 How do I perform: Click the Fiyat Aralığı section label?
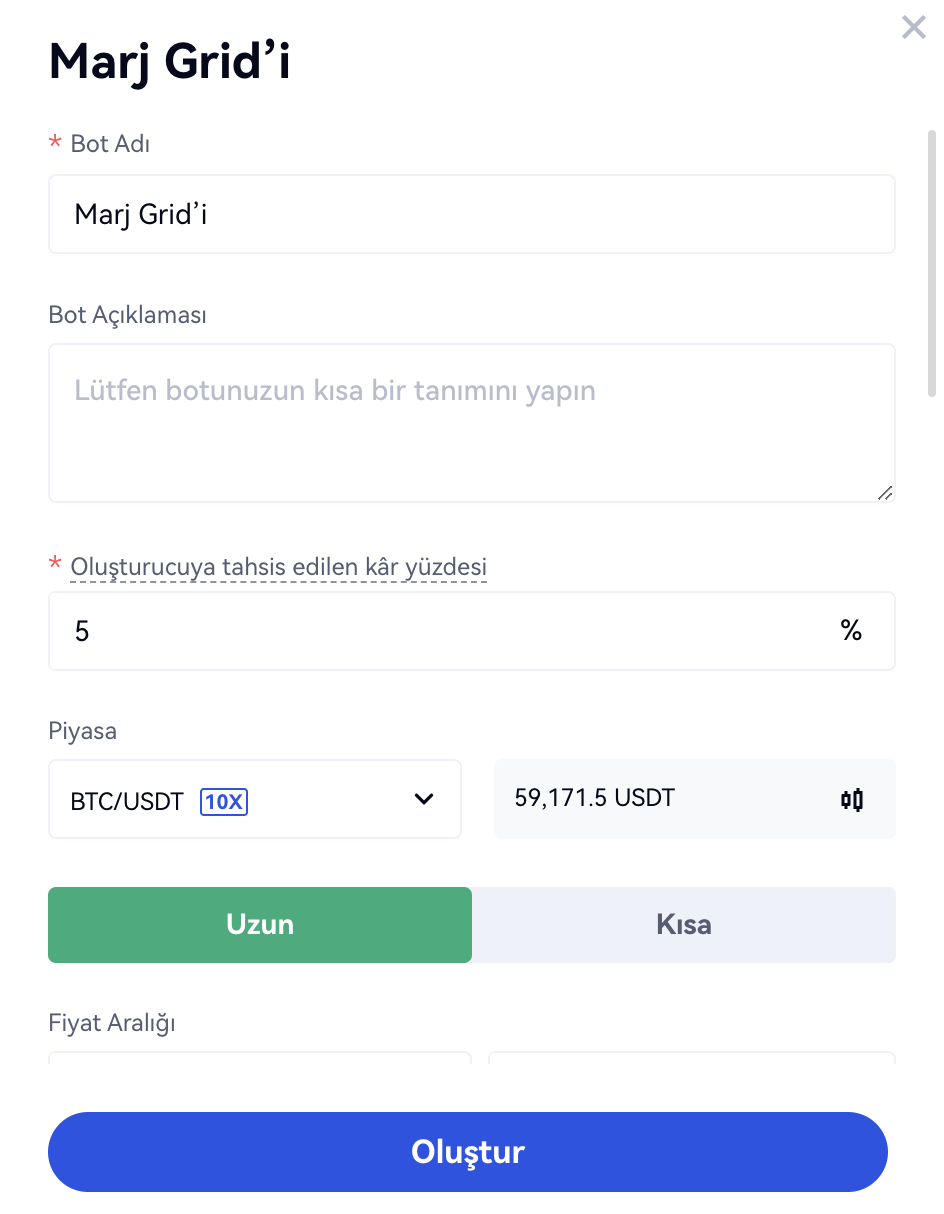tap(112, 1023)
